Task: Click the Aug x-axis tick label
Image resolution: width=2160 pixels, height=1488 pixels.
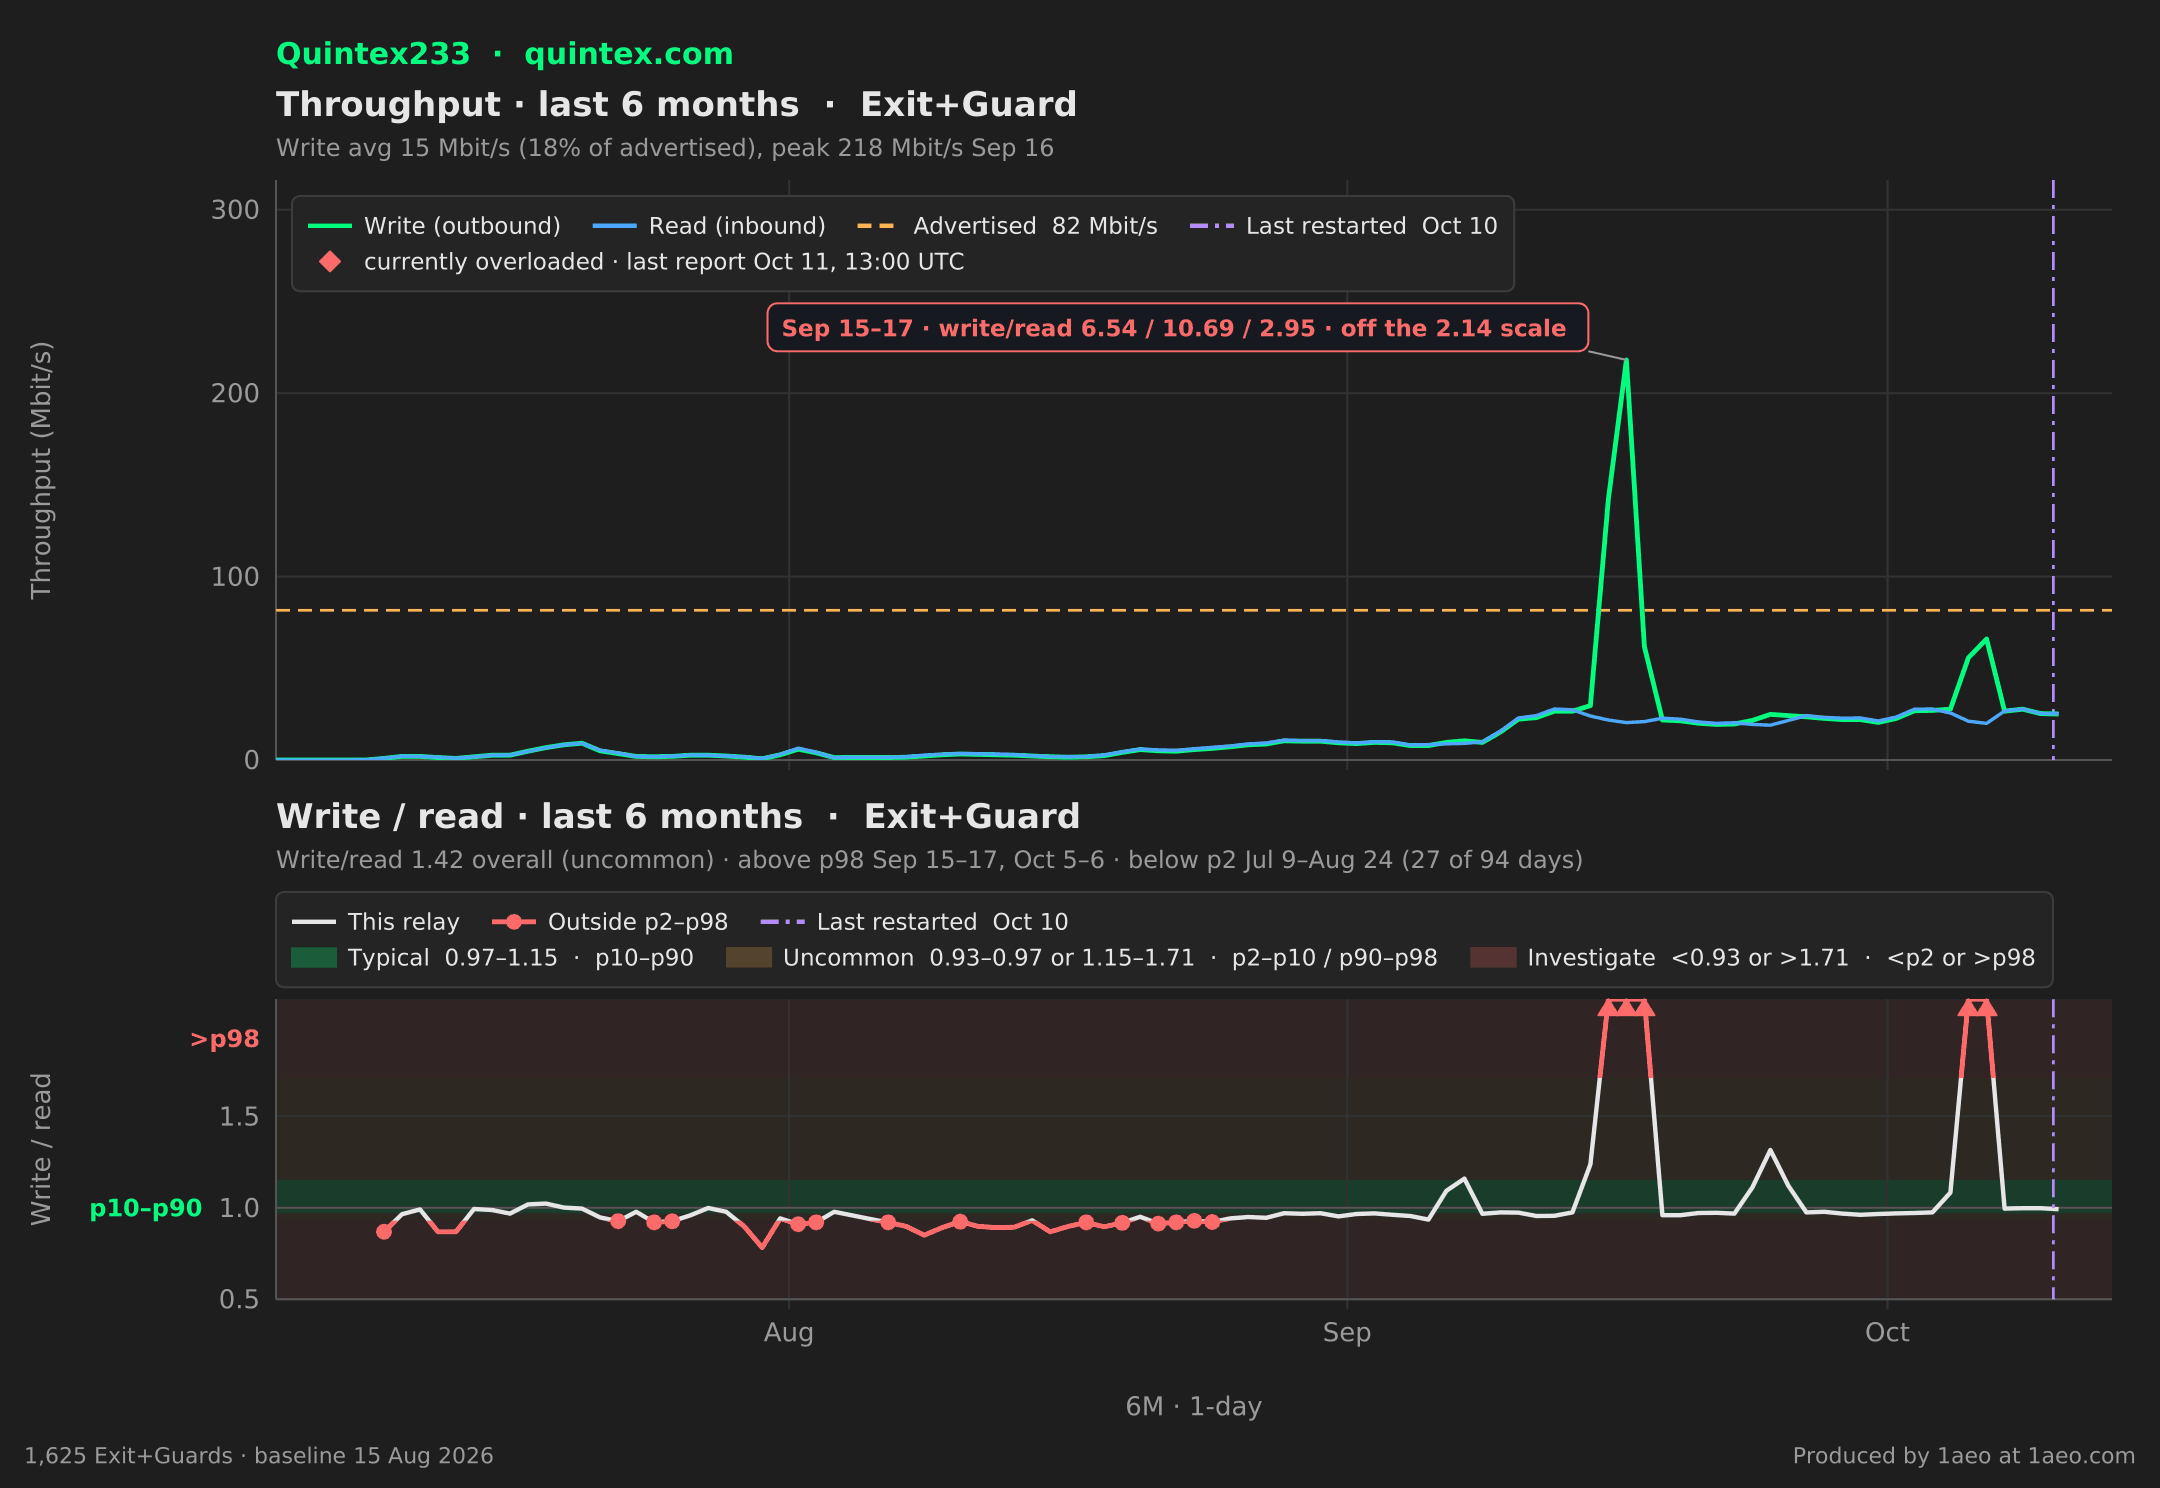Action: tap(789, 1333)
